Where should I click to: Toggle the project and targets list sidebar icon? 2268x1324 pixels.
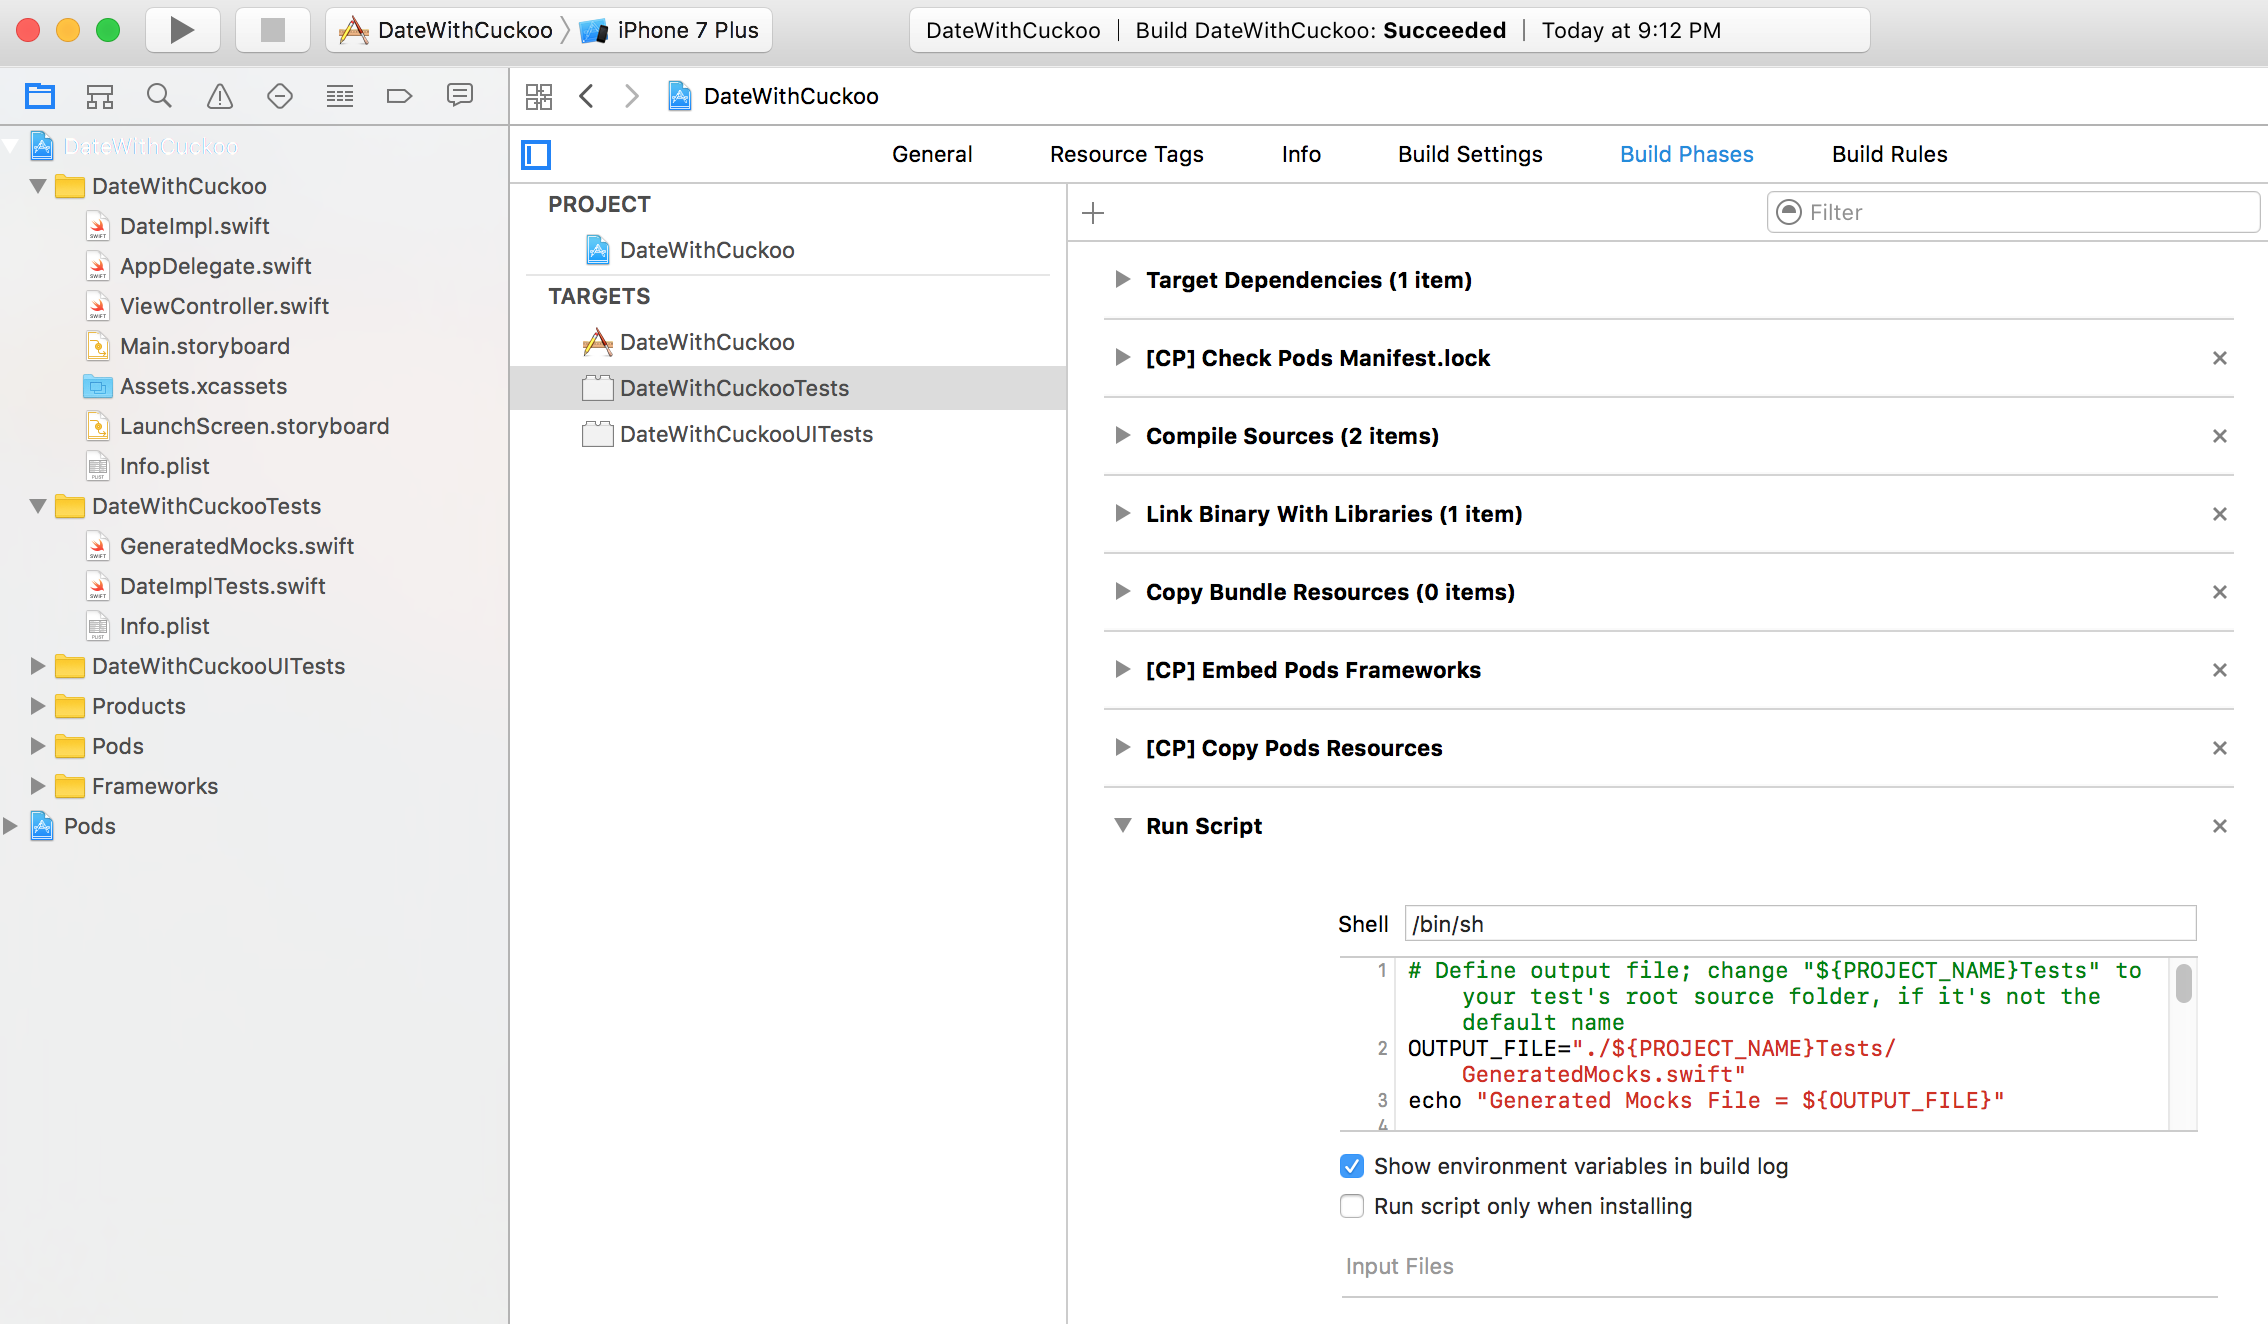coord(536,155)
